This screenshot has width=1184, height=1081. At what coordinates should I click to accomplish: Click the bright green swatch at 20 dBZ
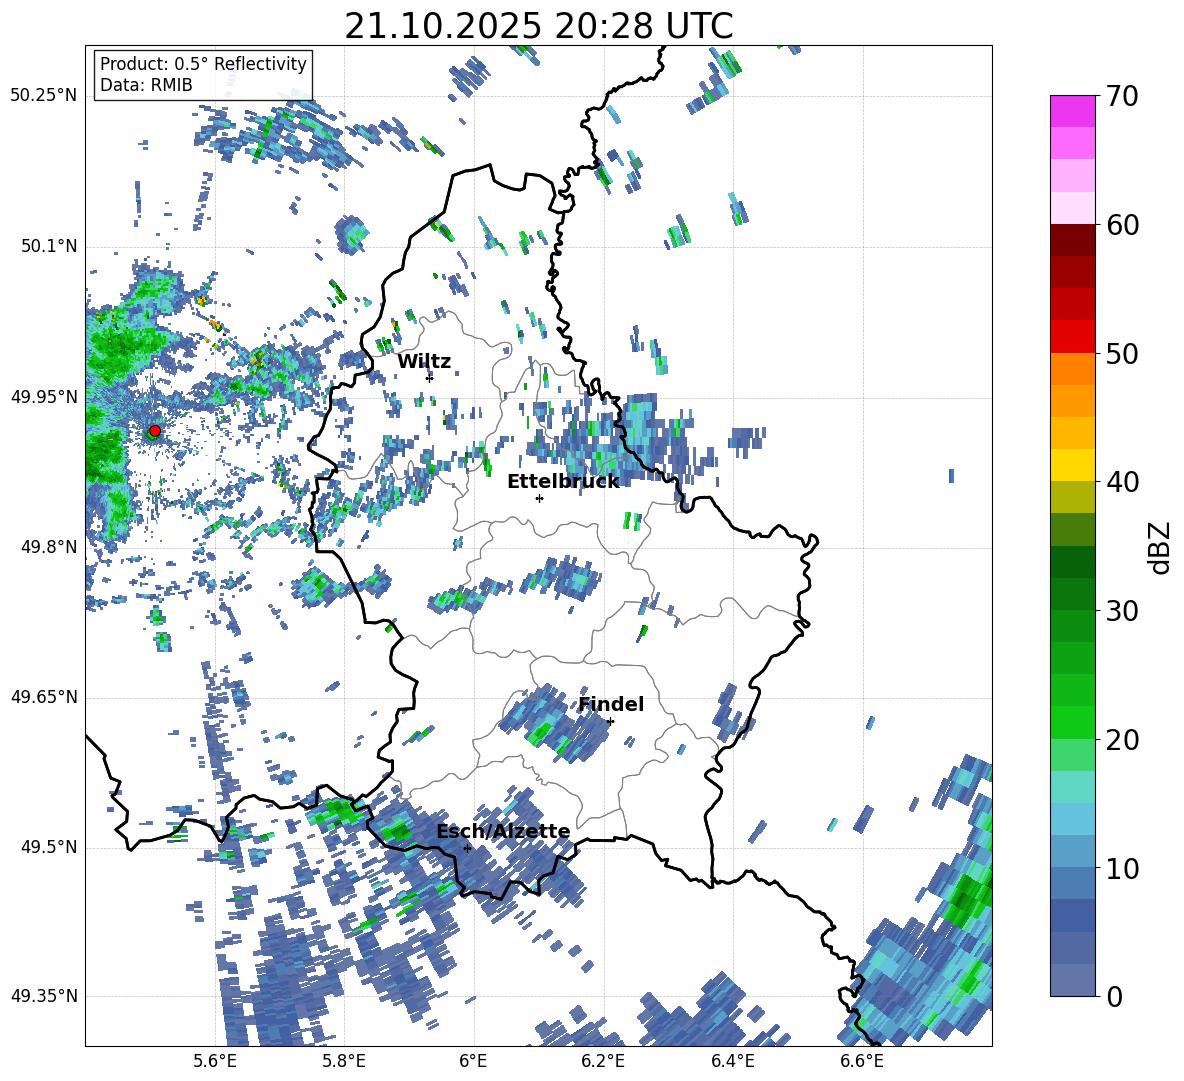point(1072,723)
